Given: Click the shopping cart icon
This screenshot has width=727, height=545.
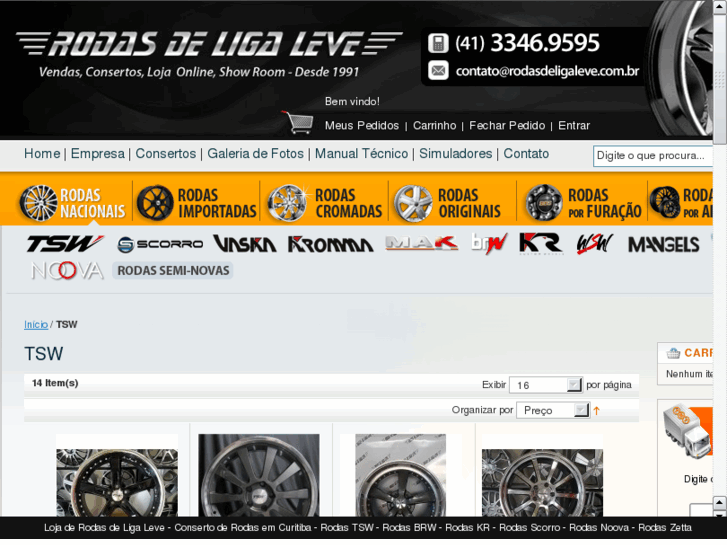Looking at the screenshot, I should pyautogui.click(x=298, y=122).
